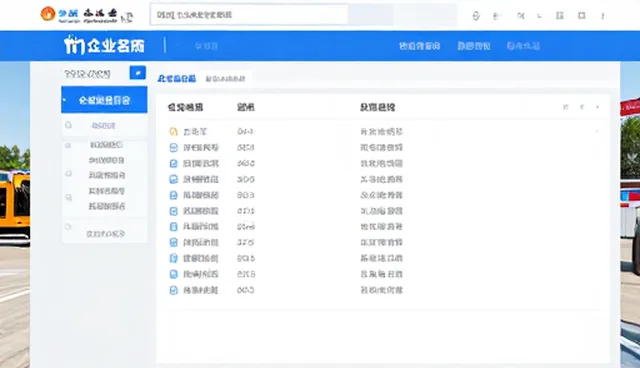Click the magnifier icon on the blue-text sidebar item
The width and height of the screenshot is (640, 368).
click(68, 125)
